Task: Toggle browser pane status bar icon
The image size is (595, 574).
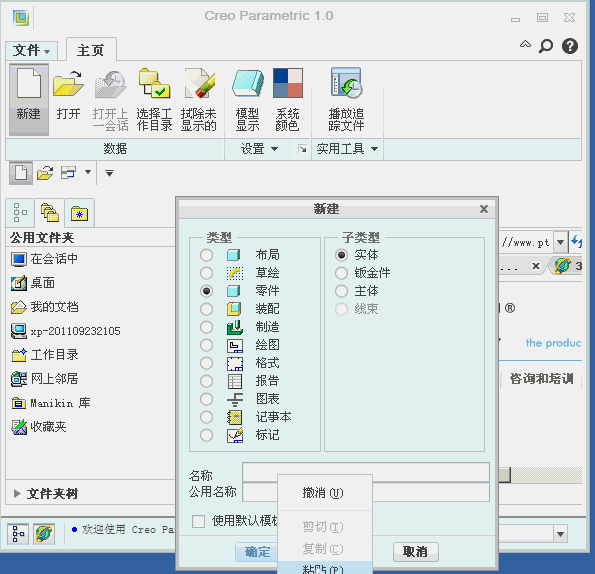Action: pos(44,534)
